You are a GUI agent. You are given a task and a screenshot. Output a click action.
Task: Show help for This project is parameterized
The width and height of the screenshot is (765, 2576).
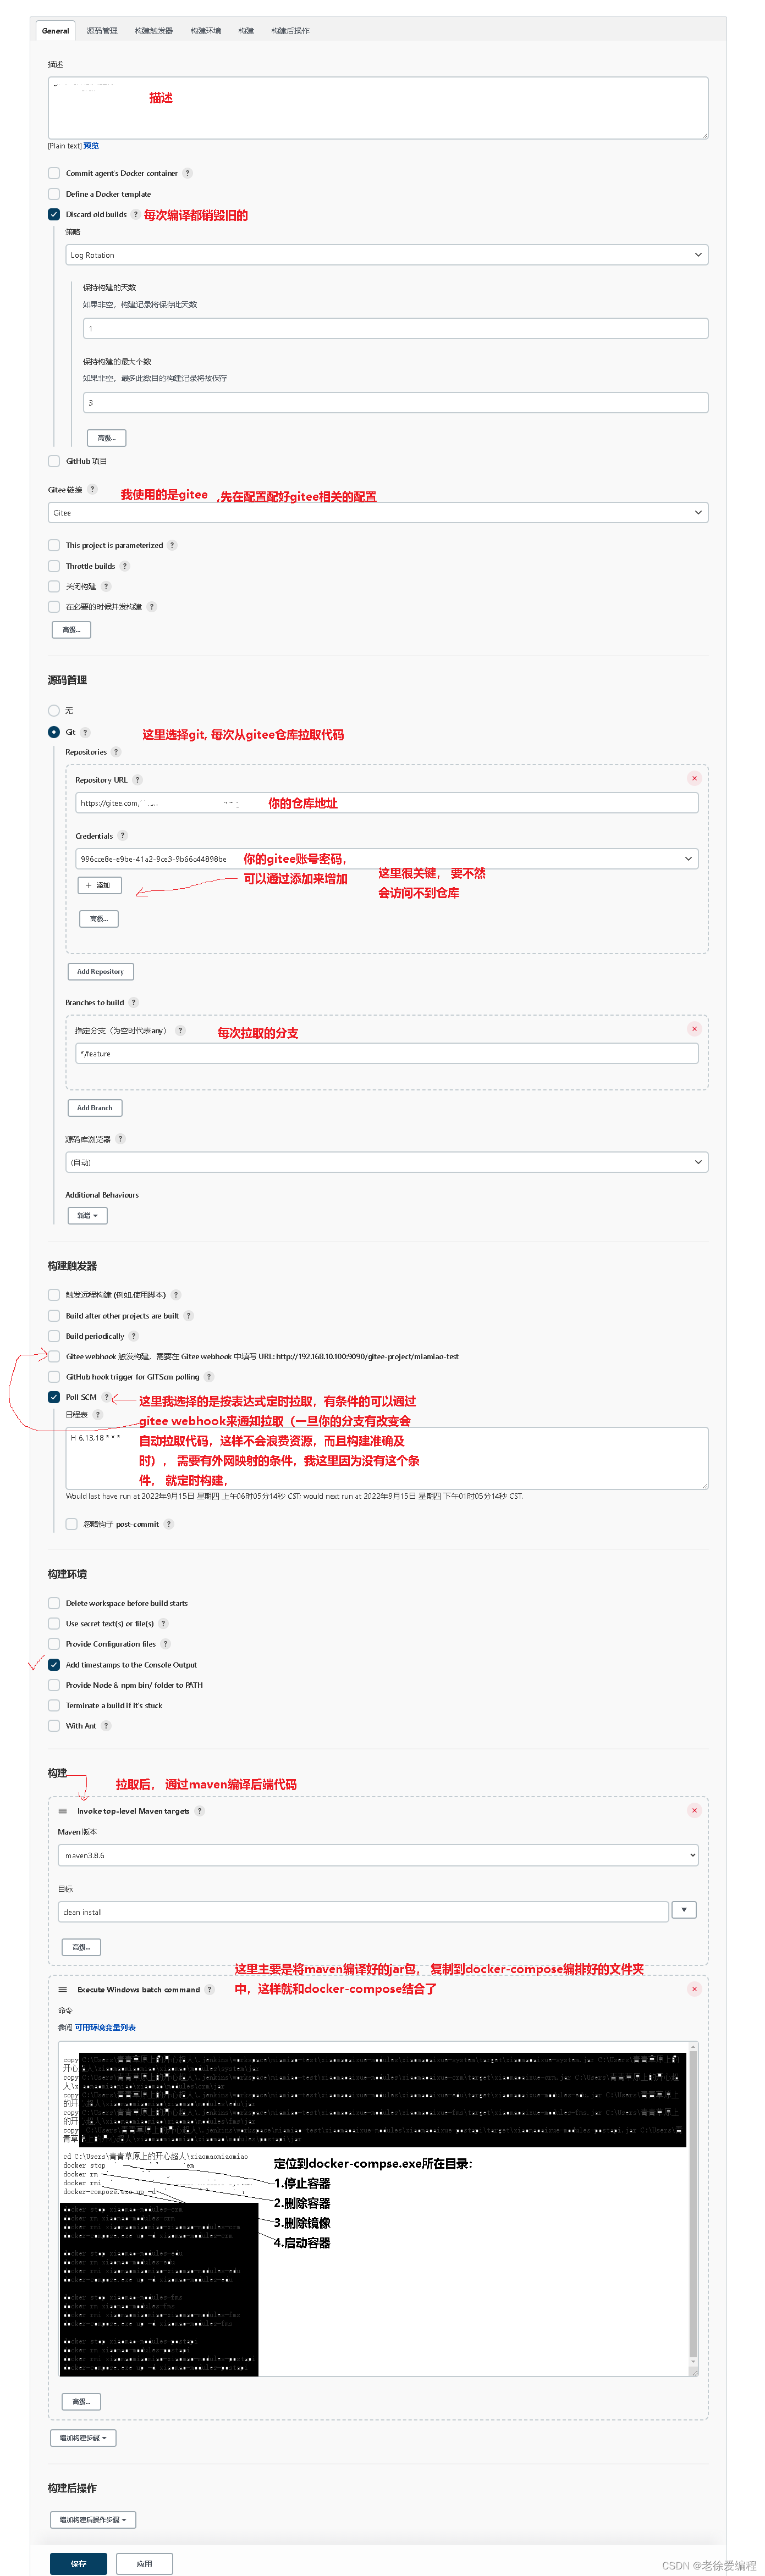(x=172, y=545)
